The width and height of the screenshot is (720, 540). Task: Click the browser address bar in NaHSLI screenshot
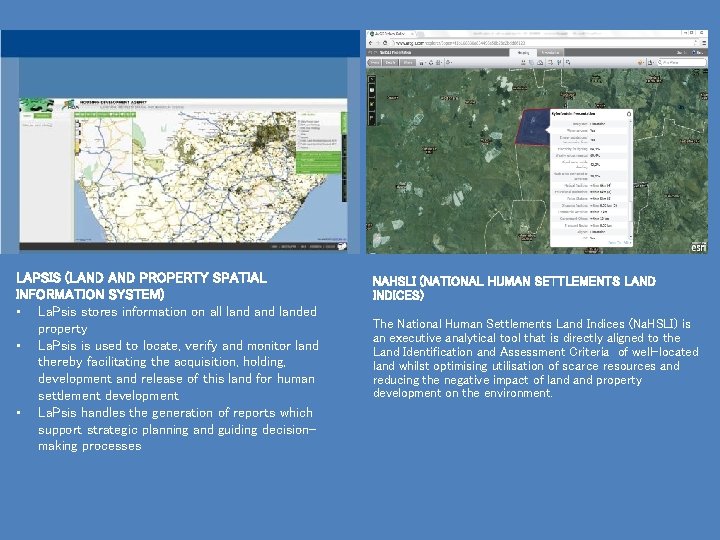pos(546,43)
